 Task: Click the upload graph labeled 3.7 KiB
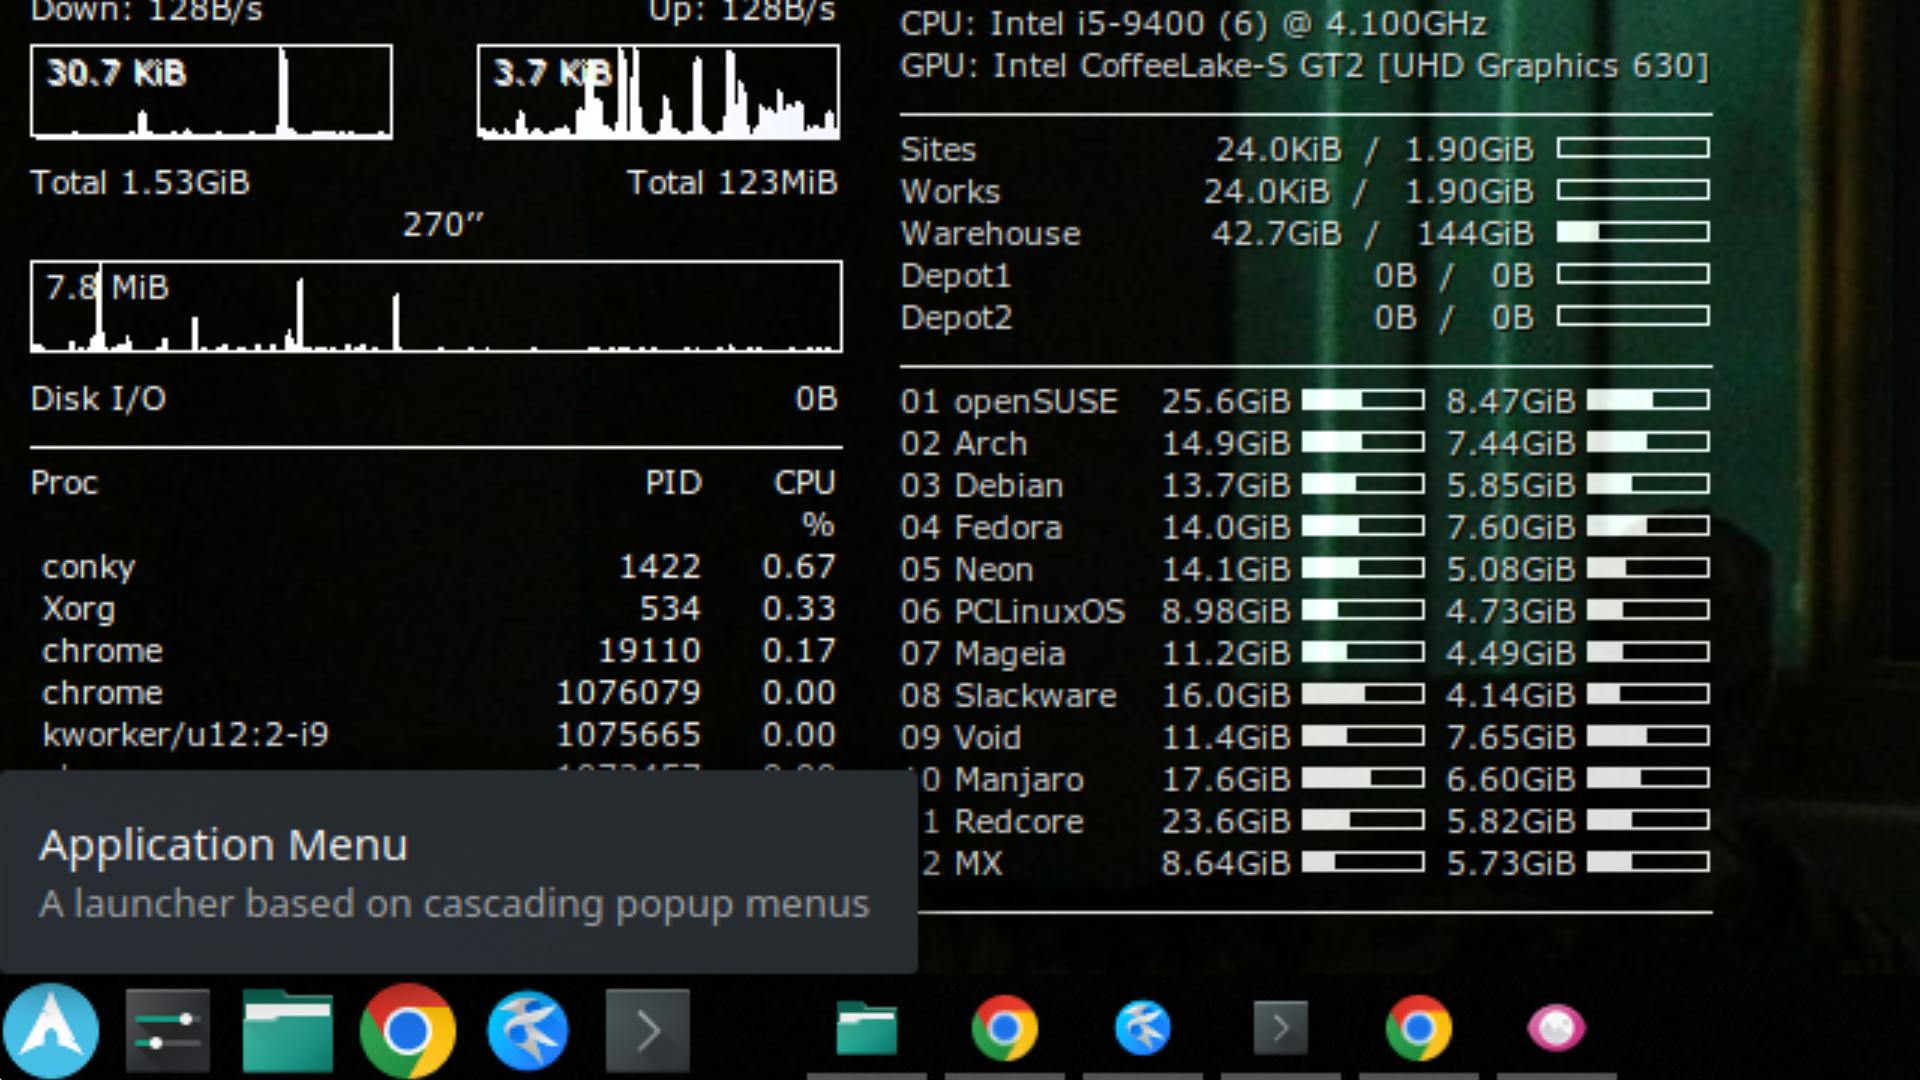click(658, 91)
